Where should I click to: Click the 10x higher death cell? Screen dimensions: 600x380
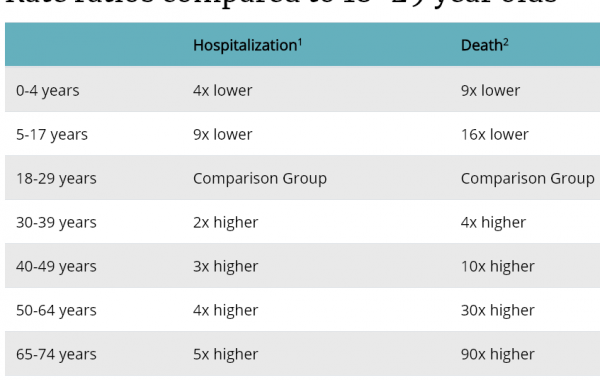(x=498, y=266)
